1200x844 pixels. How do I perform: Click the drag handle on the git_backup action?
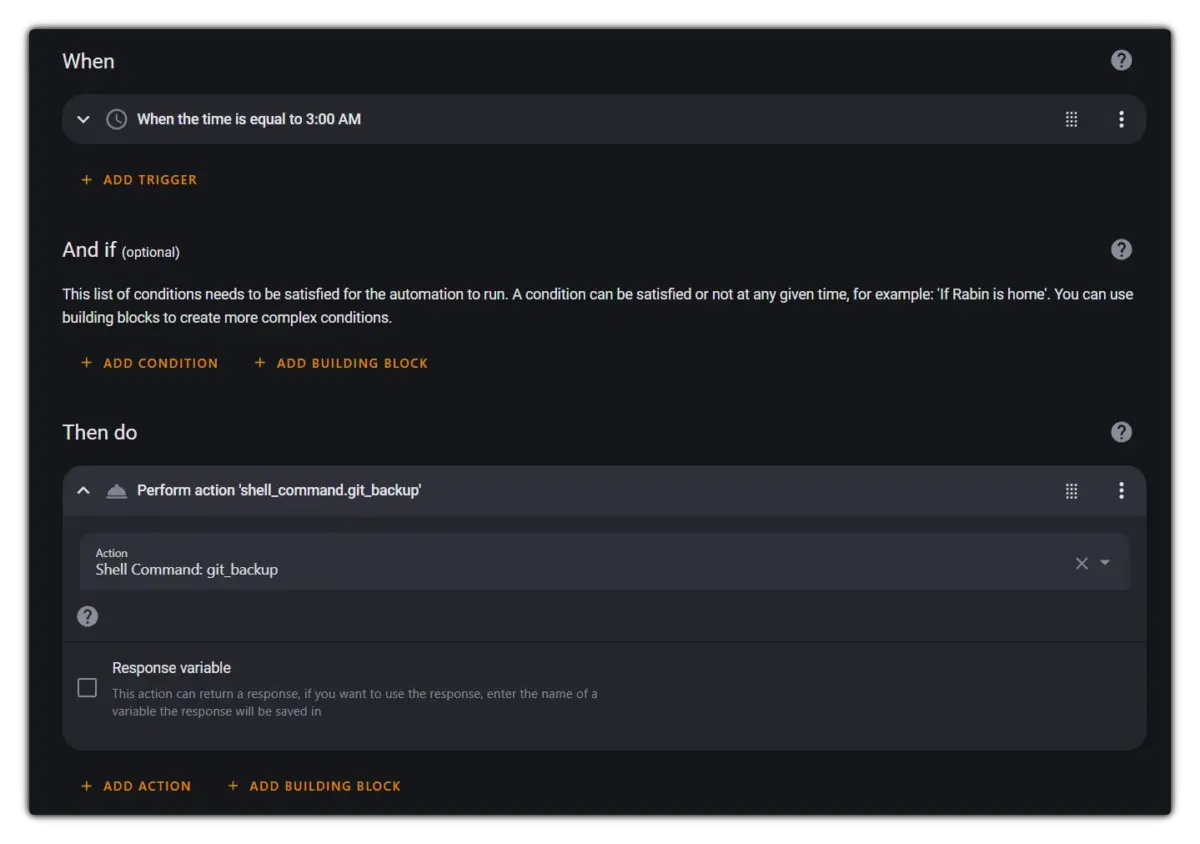(x=1071, y=491)
